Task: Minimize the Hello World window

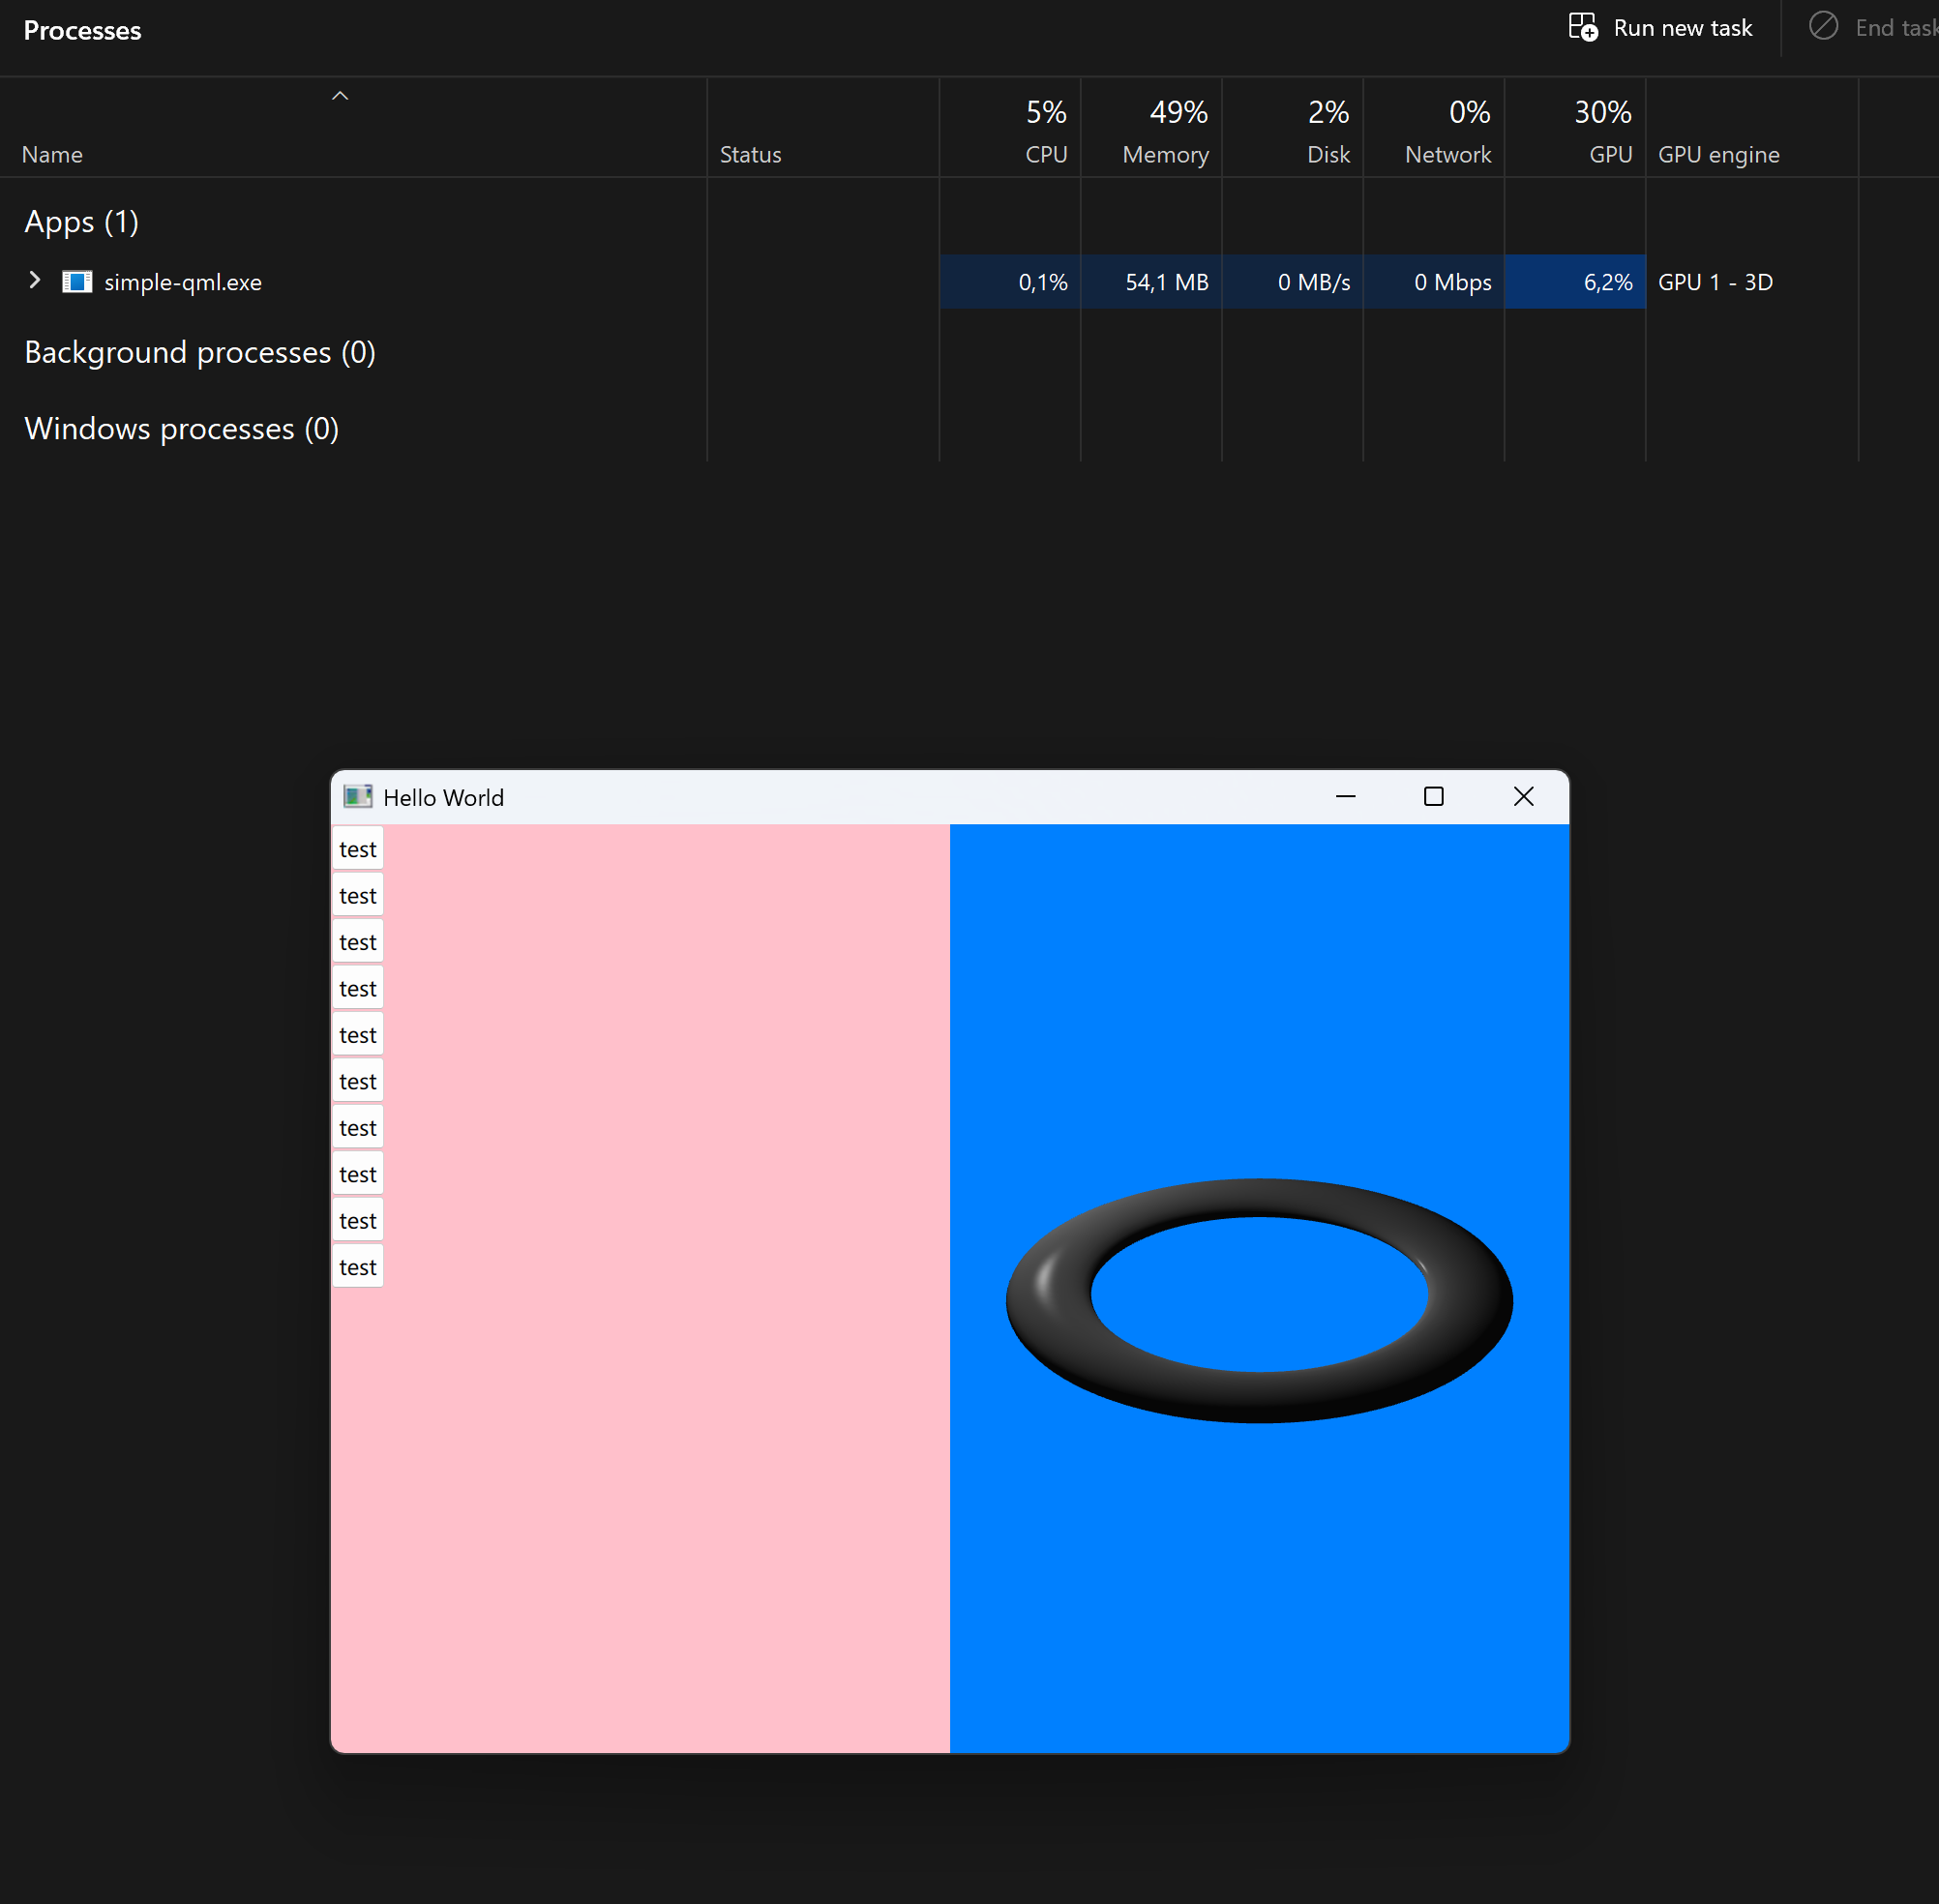Action: tap(1345, 797)
